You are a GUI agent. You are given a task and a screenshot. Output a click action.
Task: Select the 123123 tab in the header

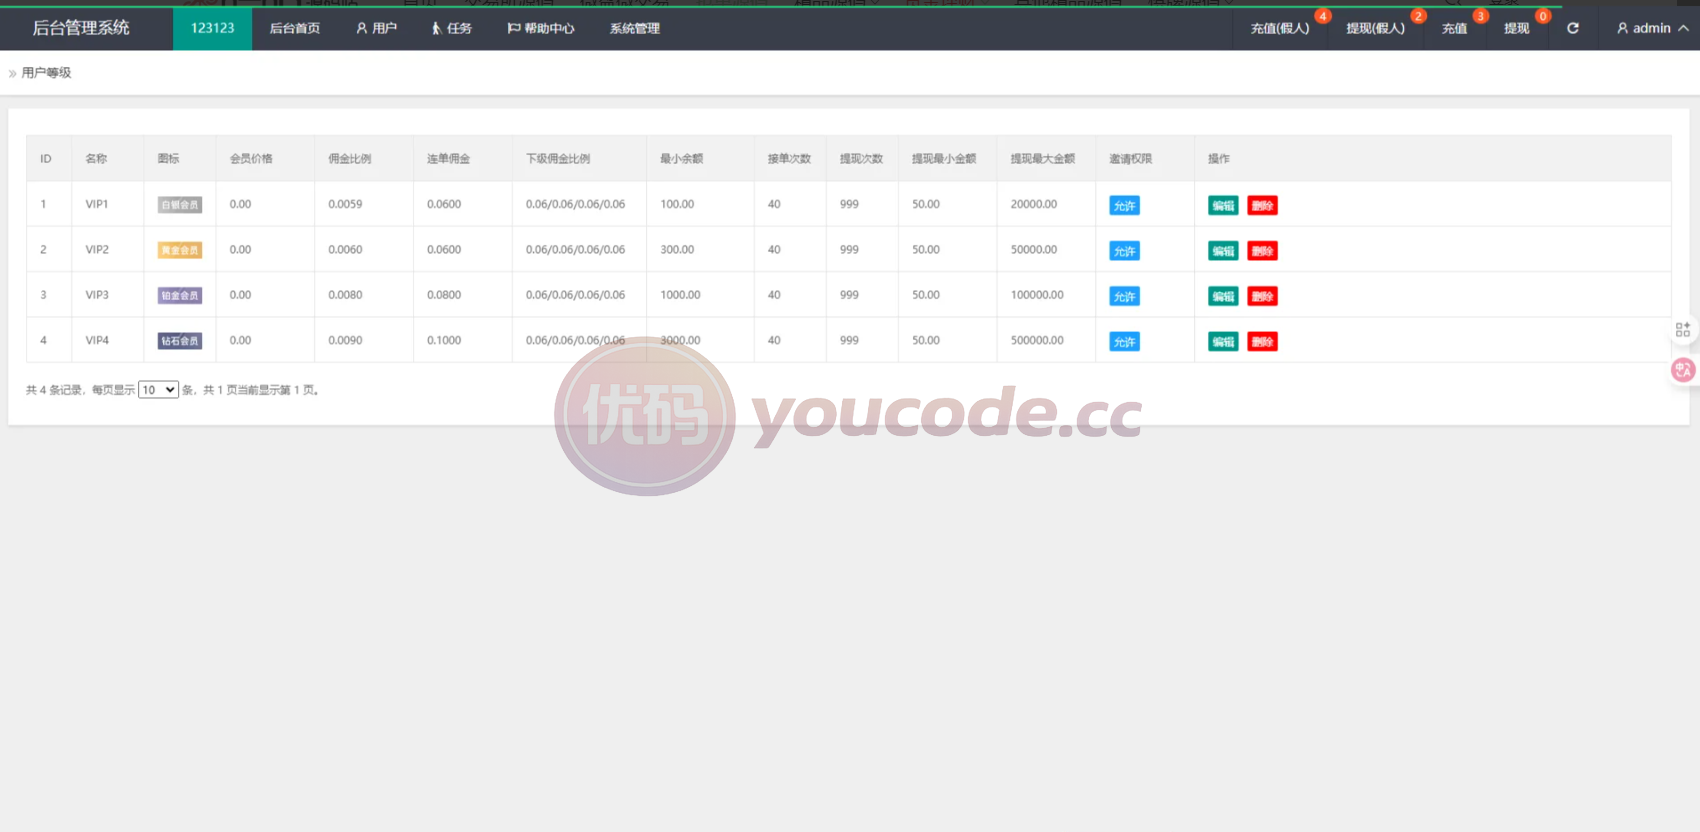pyautogui.click(x=213, y=28)
